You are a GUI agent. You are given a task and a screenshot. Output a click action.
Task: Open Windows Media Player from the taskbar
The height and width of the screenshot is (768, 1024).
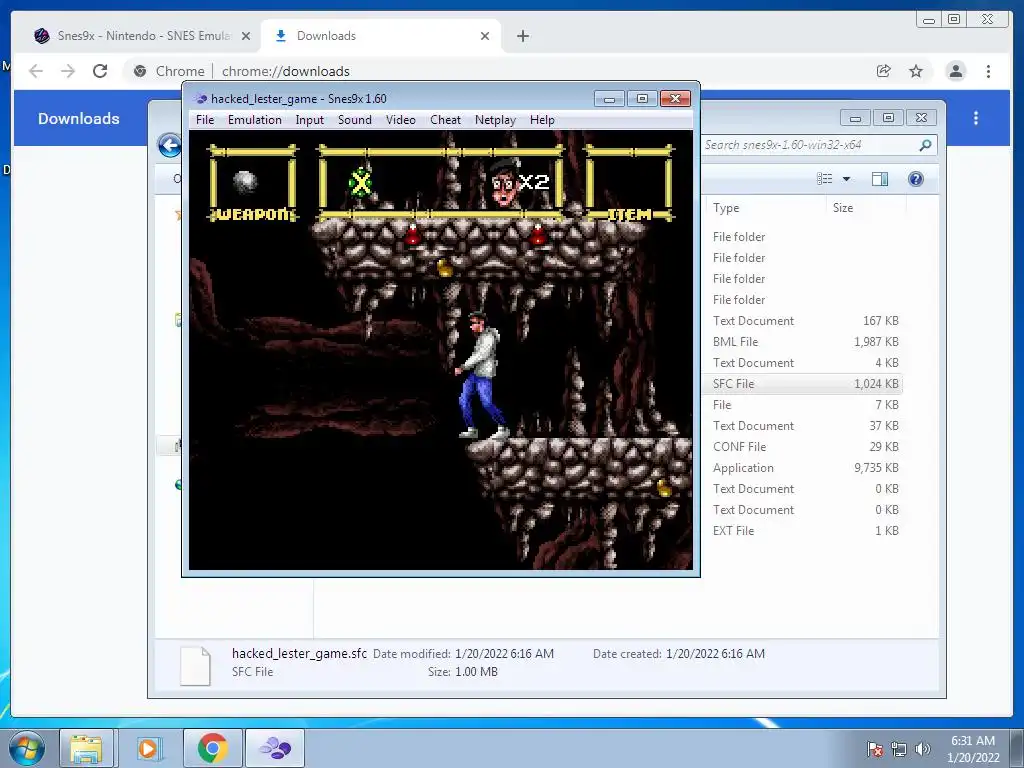(x=149, y=748)
